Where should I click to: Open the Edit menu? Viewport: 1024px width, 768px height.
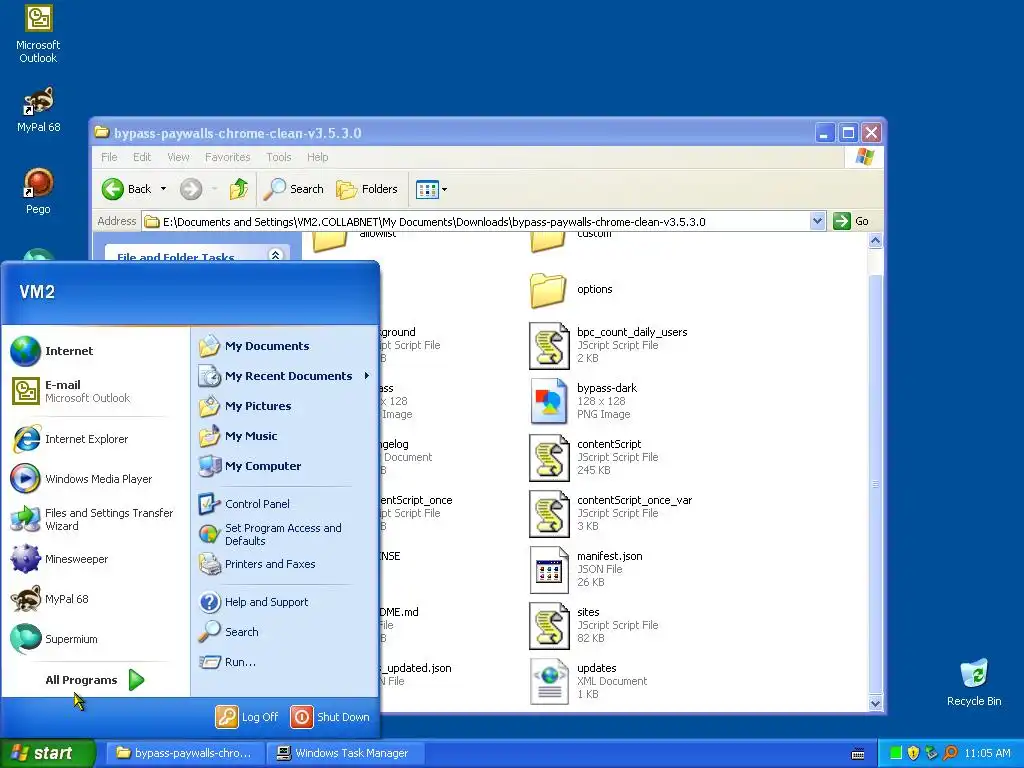pyautogui.click(x=142, y=157)
